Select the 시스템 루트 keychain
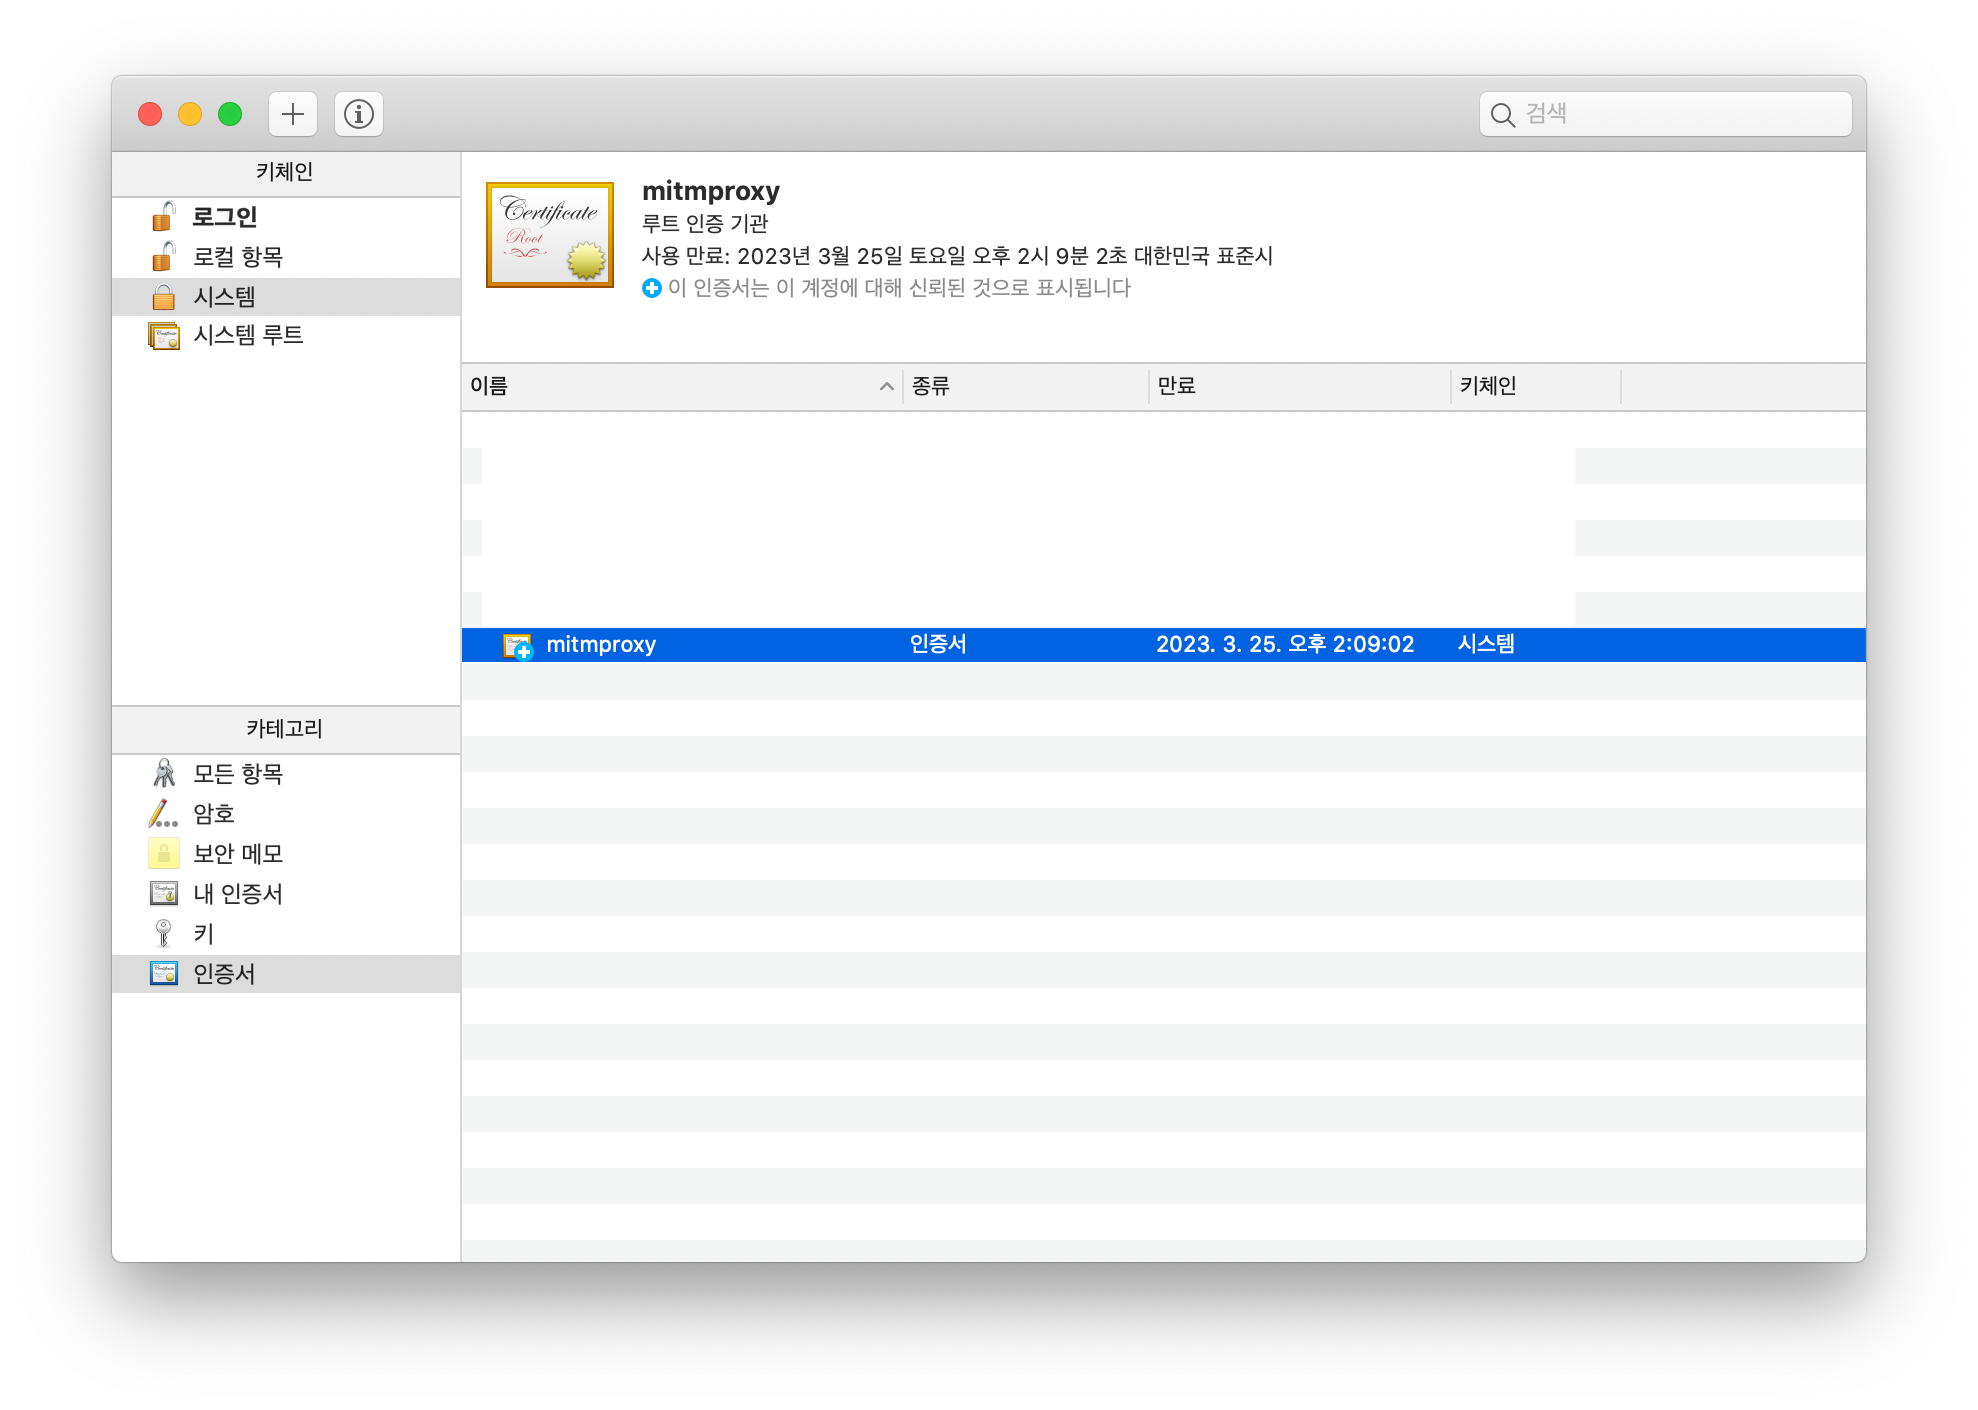The image size is (1978, 1410). pyautogui.click(x=286, y=335)
